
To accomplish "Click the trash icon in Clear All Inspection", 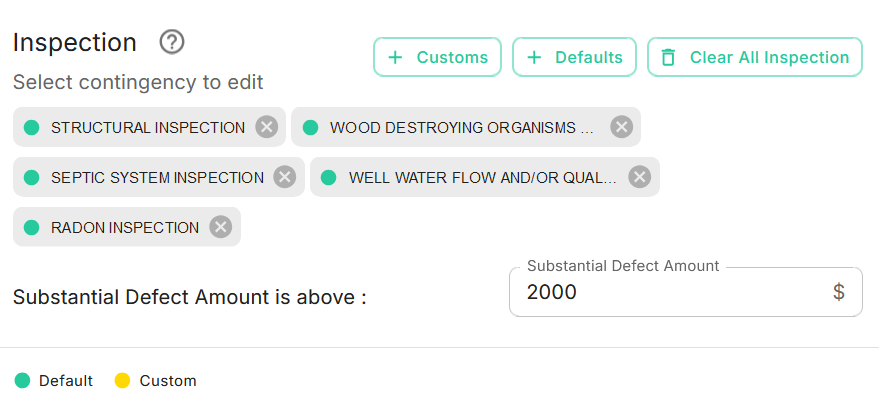I will click(669, 57).
